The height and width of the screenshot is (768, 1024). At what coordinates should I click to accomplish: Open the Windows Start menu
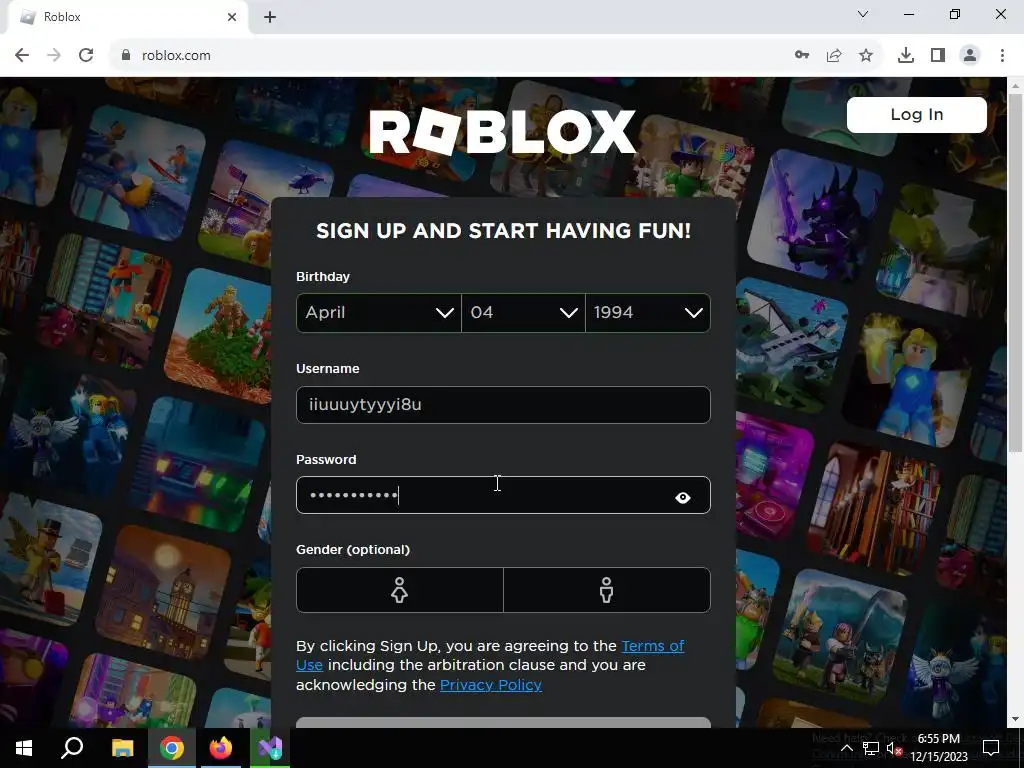pos(24,748)
